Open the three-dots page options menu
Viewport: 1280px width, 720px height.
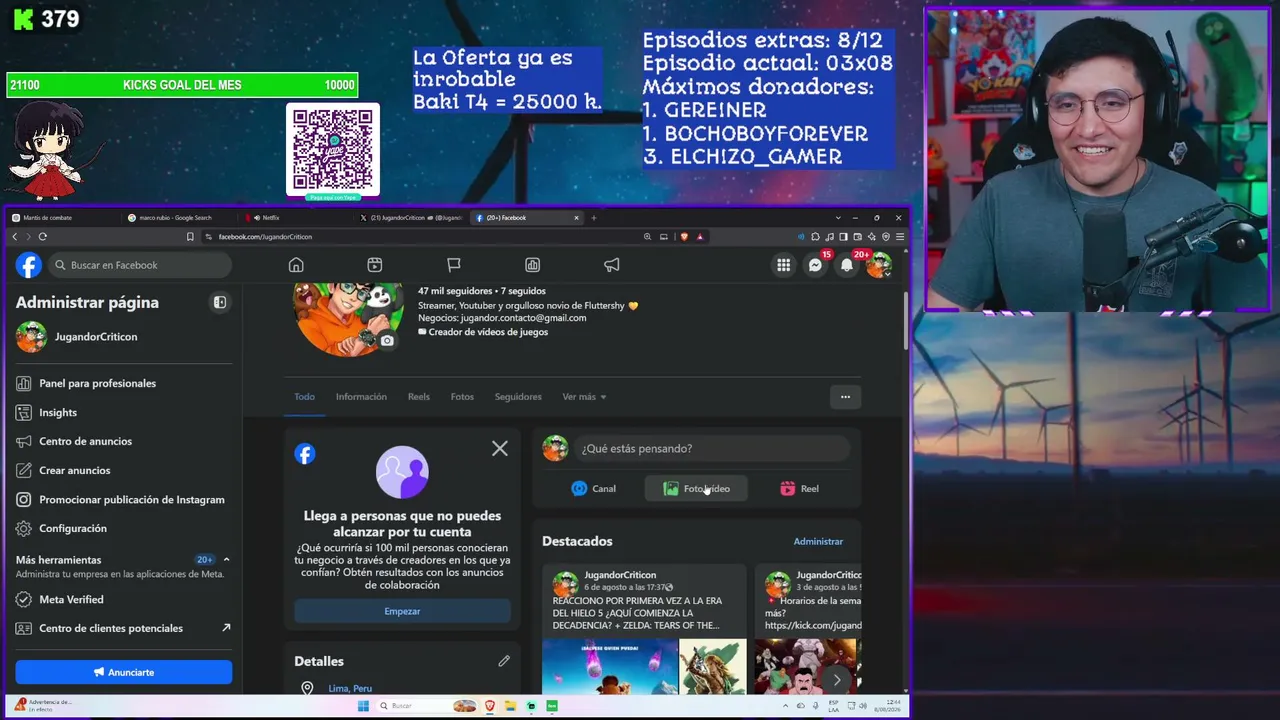click(x=845, y=397)
